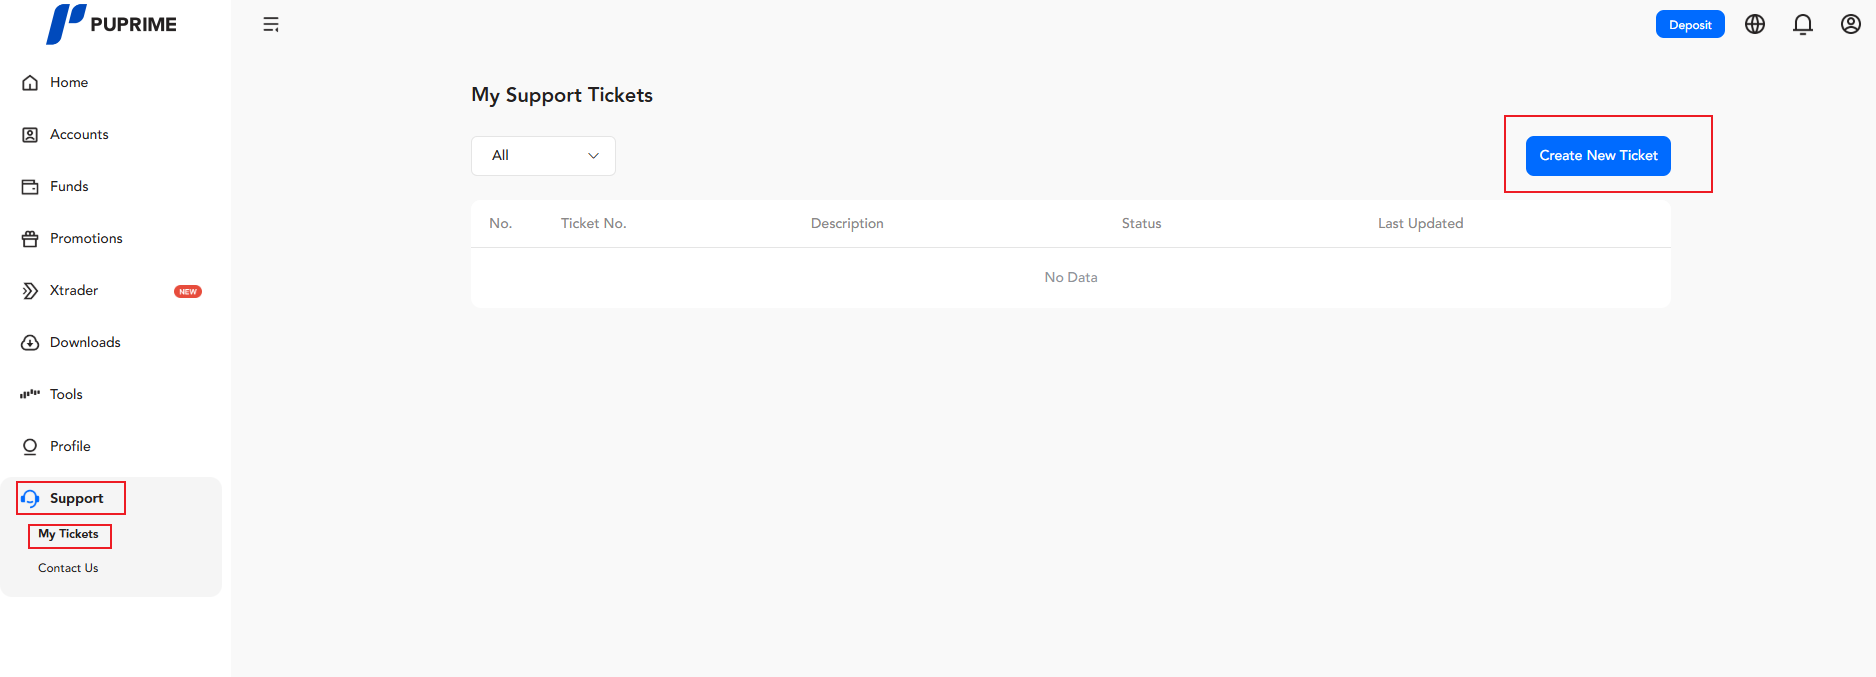The image size is (1876, 677).
Task: Open the language globe icon
Action: (x=1755, y=24)
